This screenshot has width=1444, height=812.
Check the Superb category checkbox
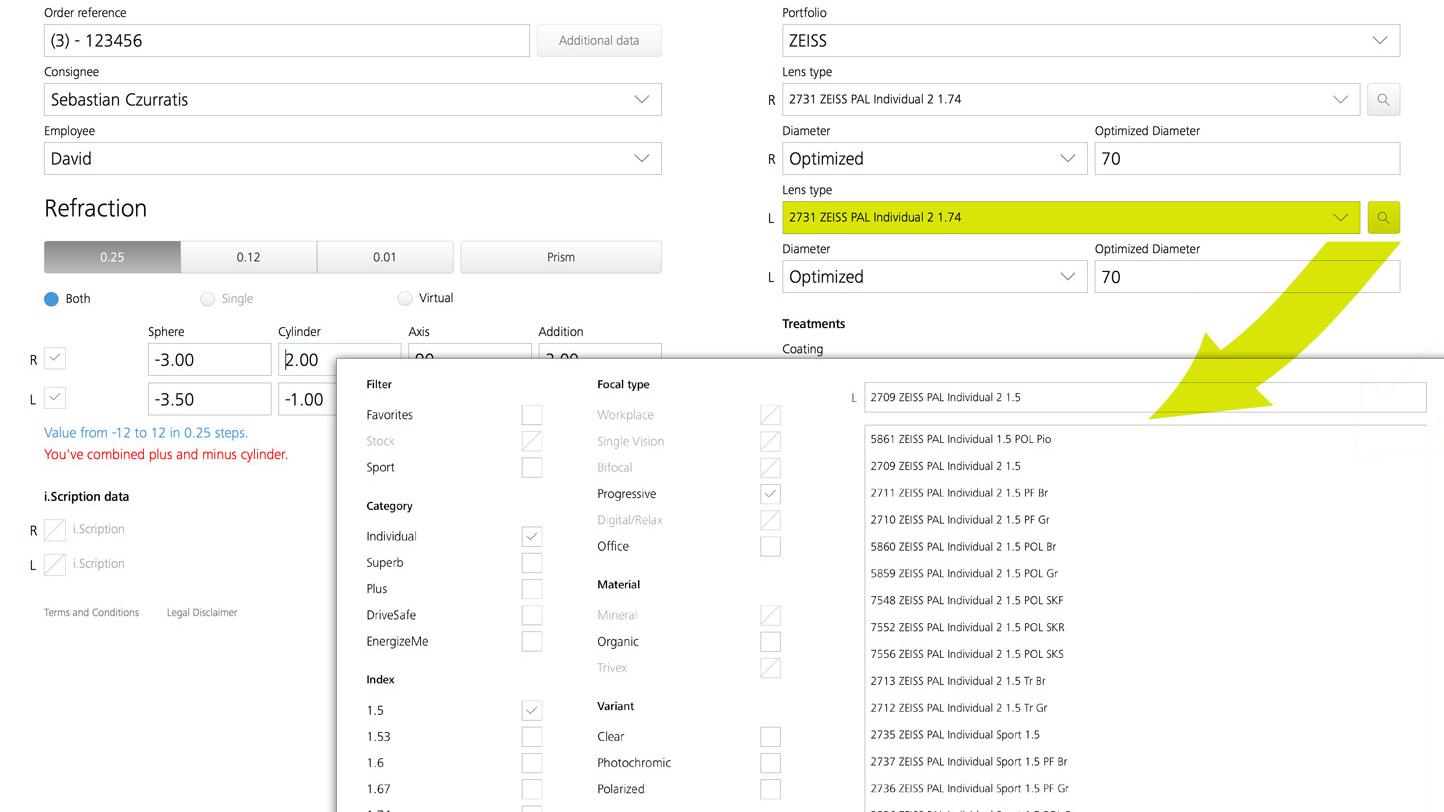(532, 563)
